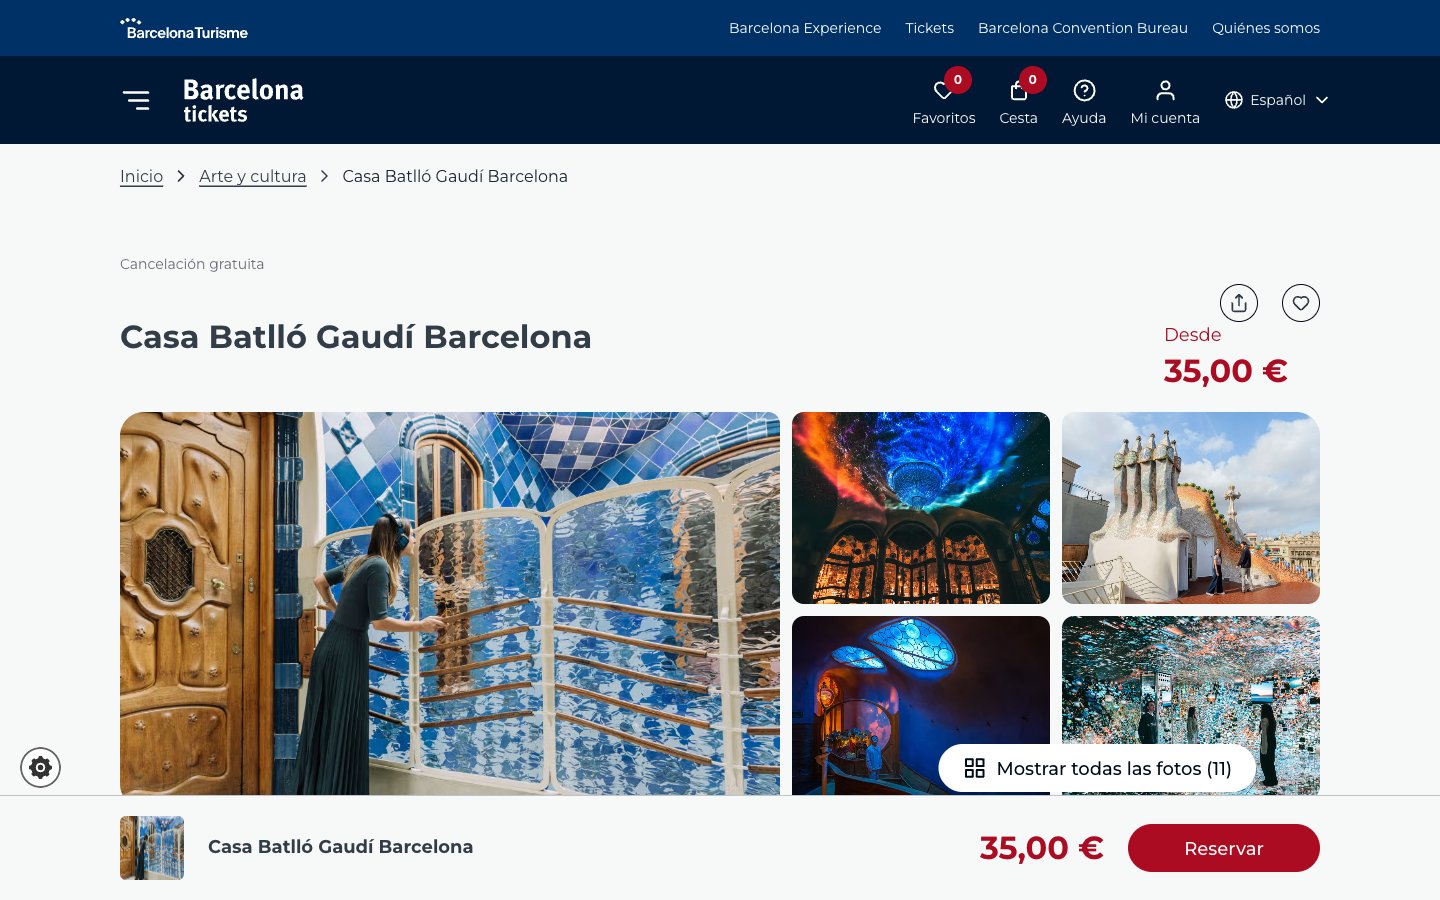This screenshot has width=1440, height=900.
Task: Click the Ayuda question mark icon
Action: pyautogui.click(x=1084, y=91)
